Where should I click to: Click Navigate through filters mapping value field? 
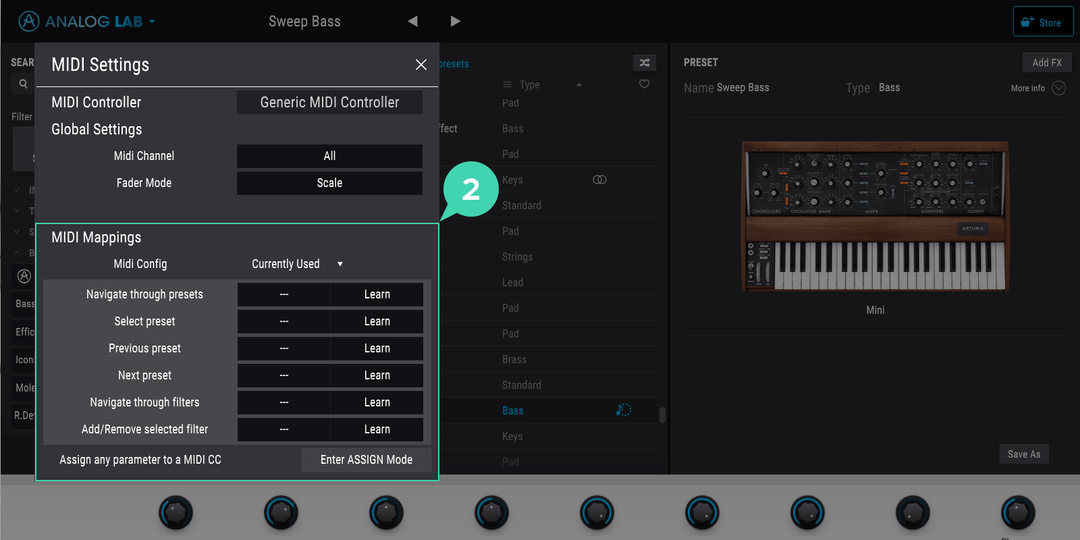click(284, 402)
